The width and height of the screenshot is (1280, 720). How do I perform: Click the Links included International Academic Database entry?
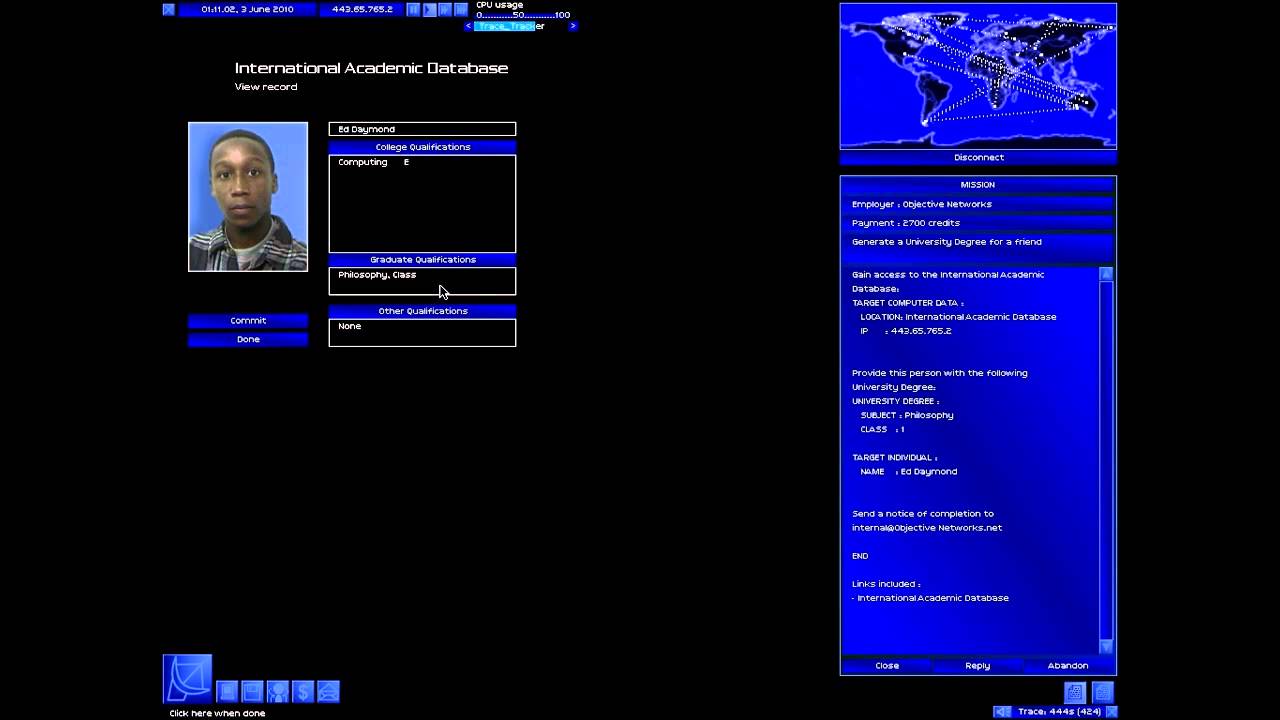pyautogui.click(x=933, y=598)
